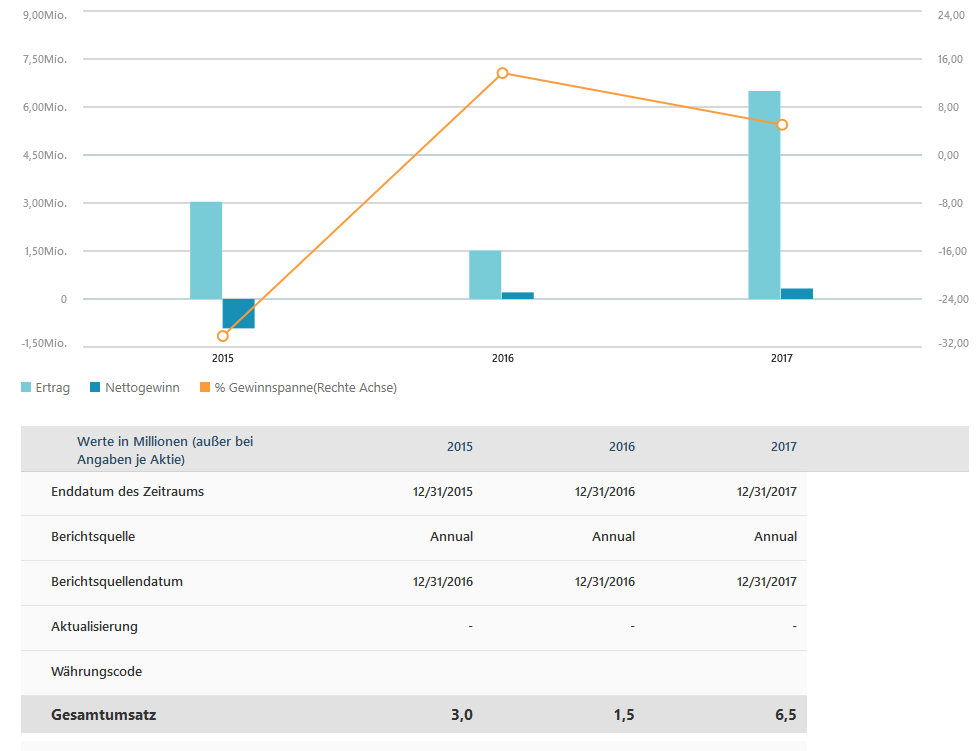Viewport: 979px width, 751px height.
Task: Click the Gesamtumsatz value '6,5'
Action: coord(785,715)
